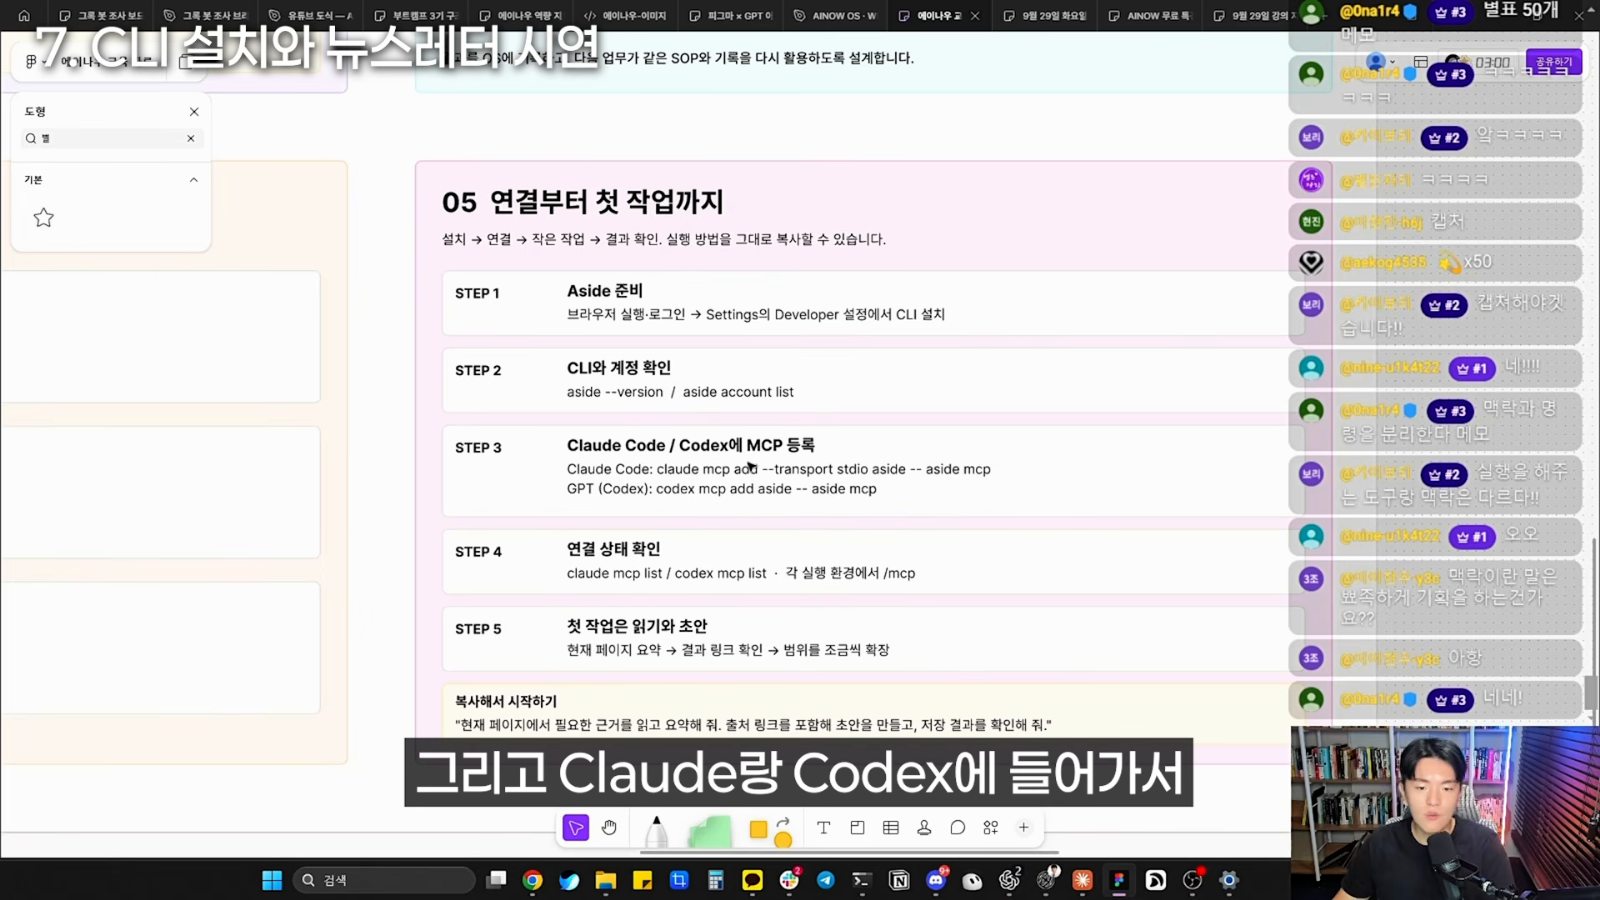Open Telegram from the taskbar

pyautogui.click(x=826, y=880)
